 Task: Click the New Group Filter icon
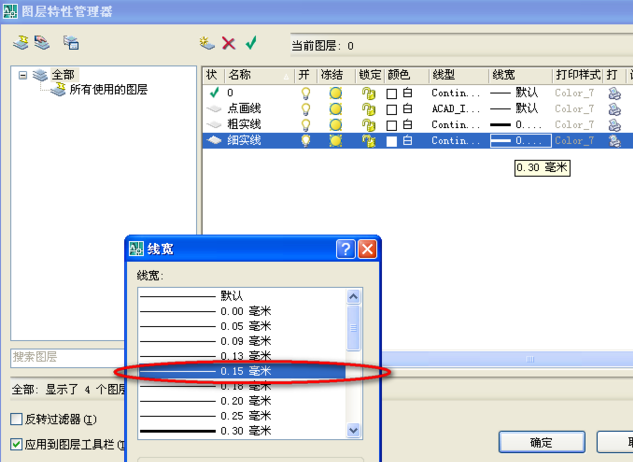pyautogui.click(x=42, y=43)
